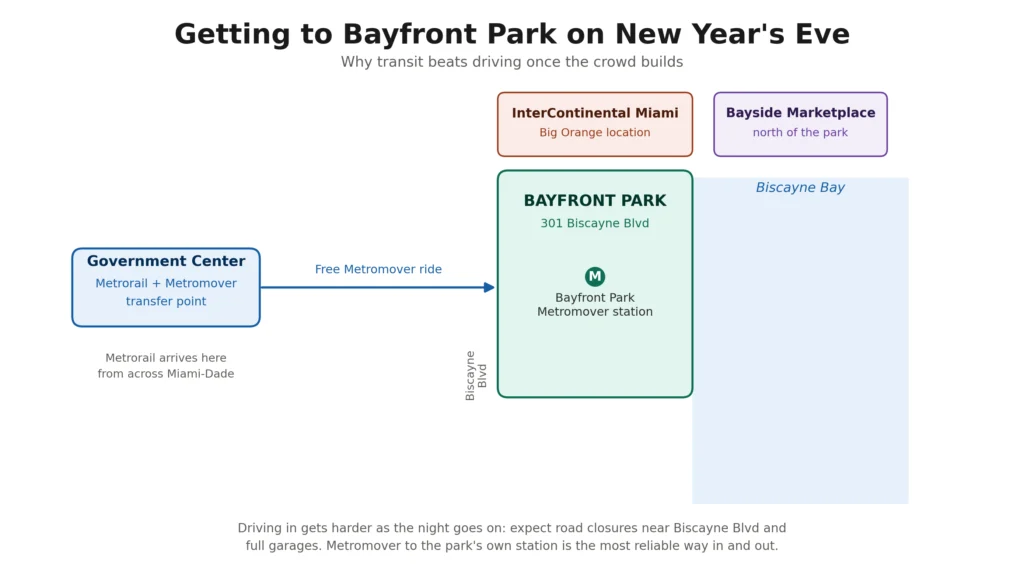Click 'north of the park' subtitle

pos(800,133)
